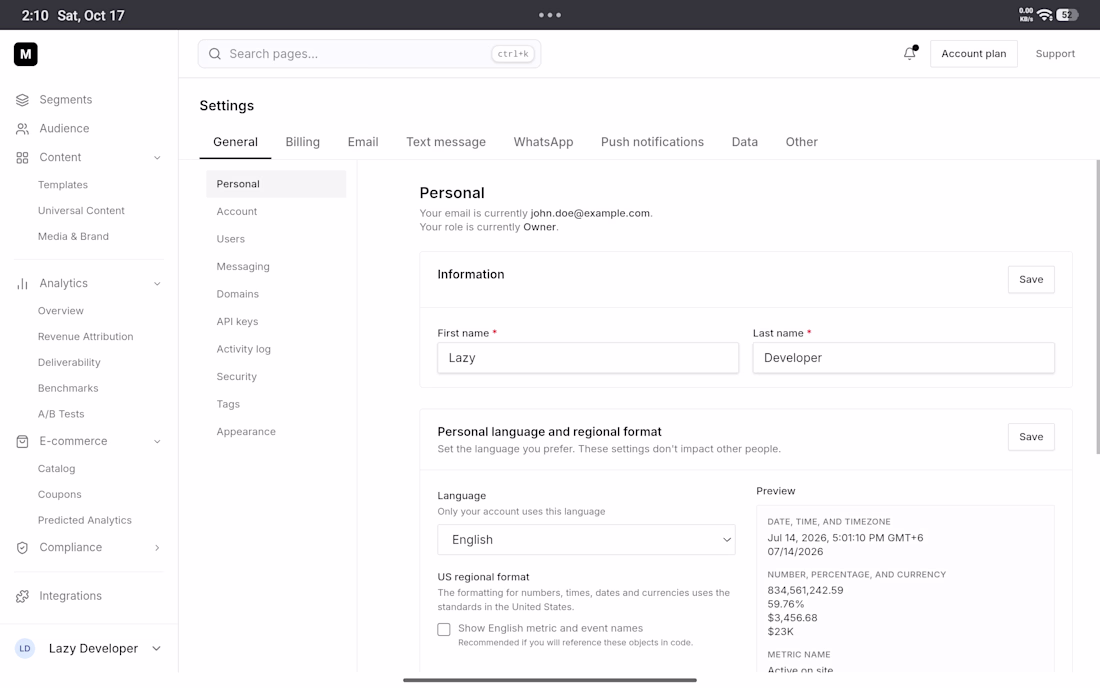
Task: Open the English language dropdown
Action: click(586, 539)
